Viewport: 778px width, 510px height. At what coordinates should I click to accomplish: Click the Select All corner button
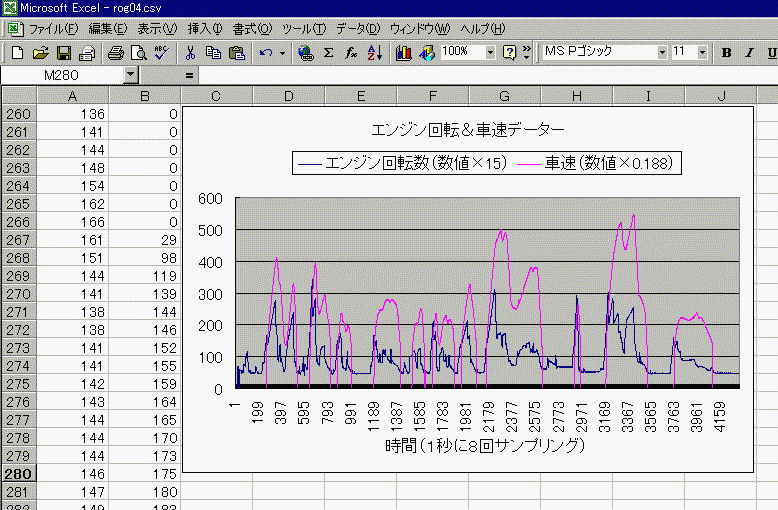[x=19, y=96]
